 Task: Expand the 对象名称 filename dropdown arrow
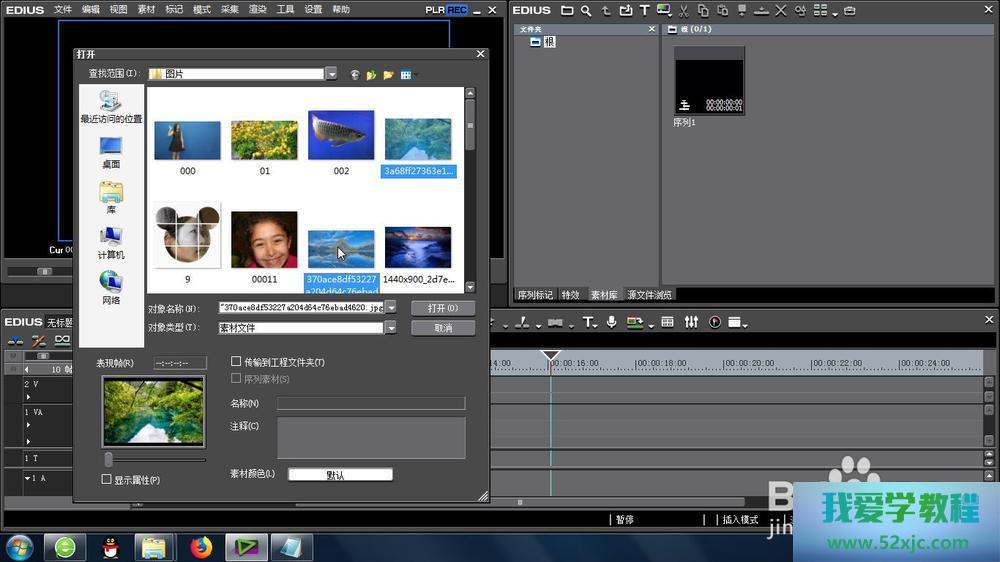(x=391, y=308)
